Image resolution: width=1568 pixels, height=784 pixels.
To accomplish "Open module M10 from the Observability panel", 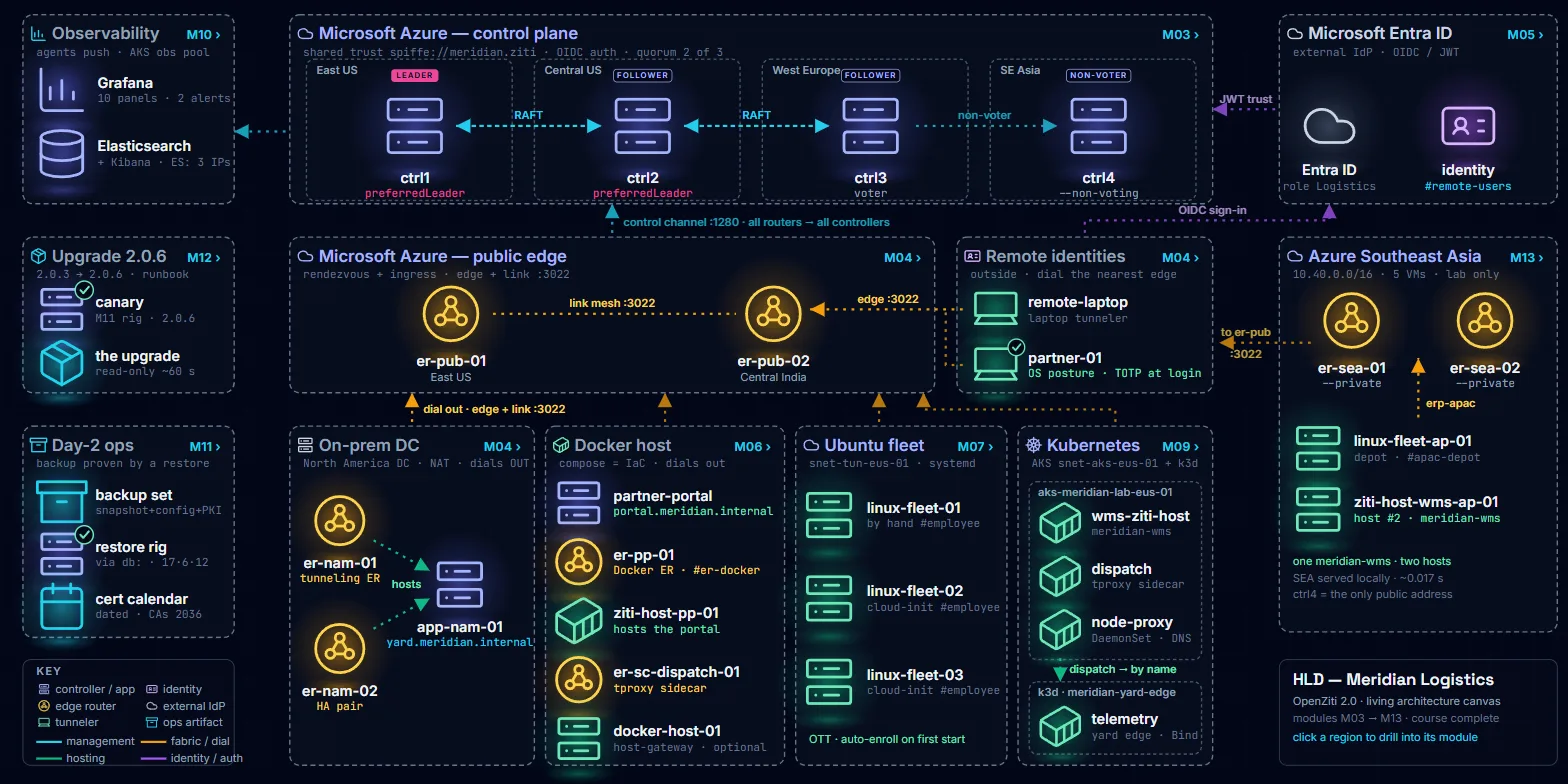I will (205, 34).
